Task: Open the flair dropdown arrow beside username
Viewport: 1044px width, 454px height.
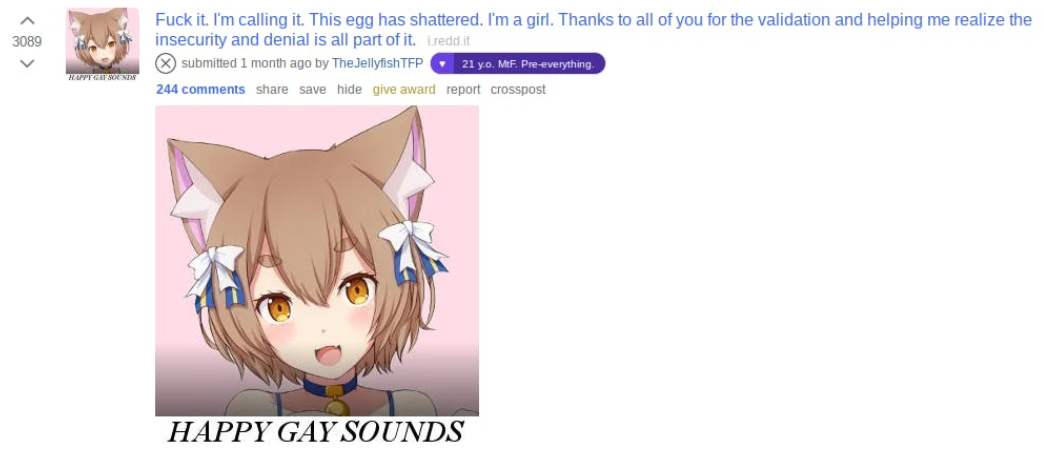Action: pos(442,64)
